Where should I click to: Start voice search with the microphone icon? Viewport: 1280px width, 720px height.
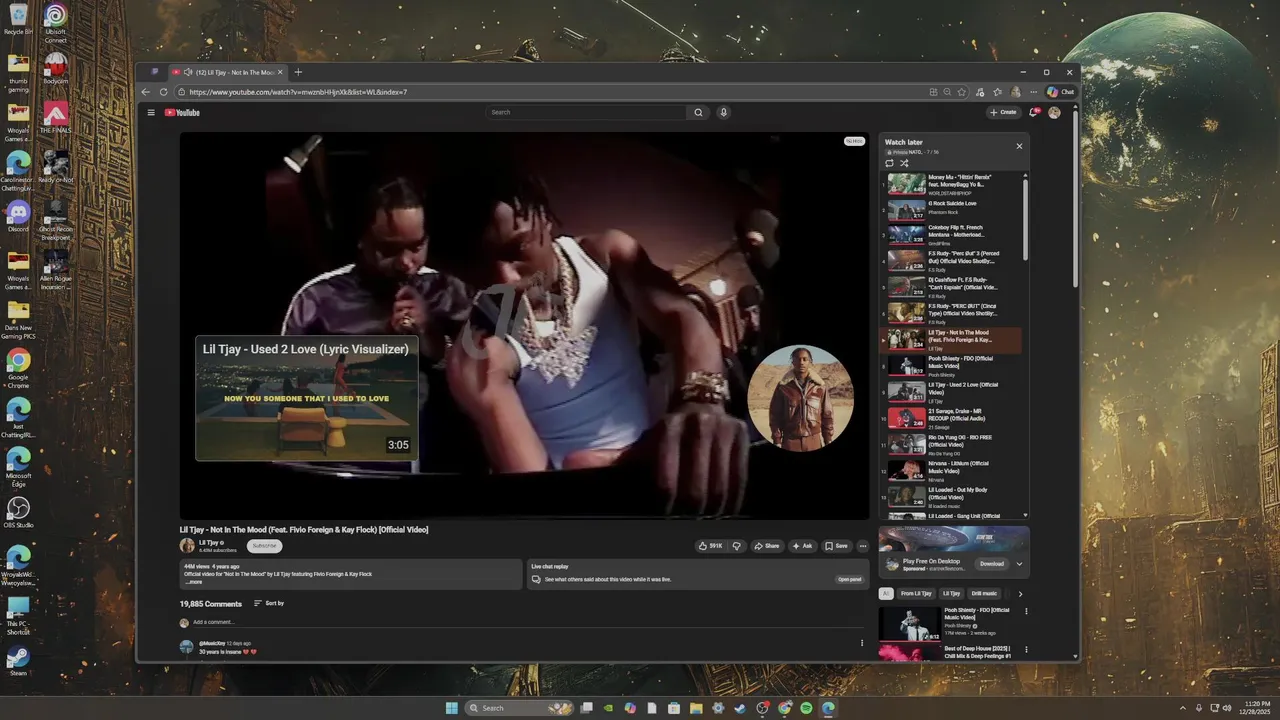pyautogui.click(x=723, y=112)
